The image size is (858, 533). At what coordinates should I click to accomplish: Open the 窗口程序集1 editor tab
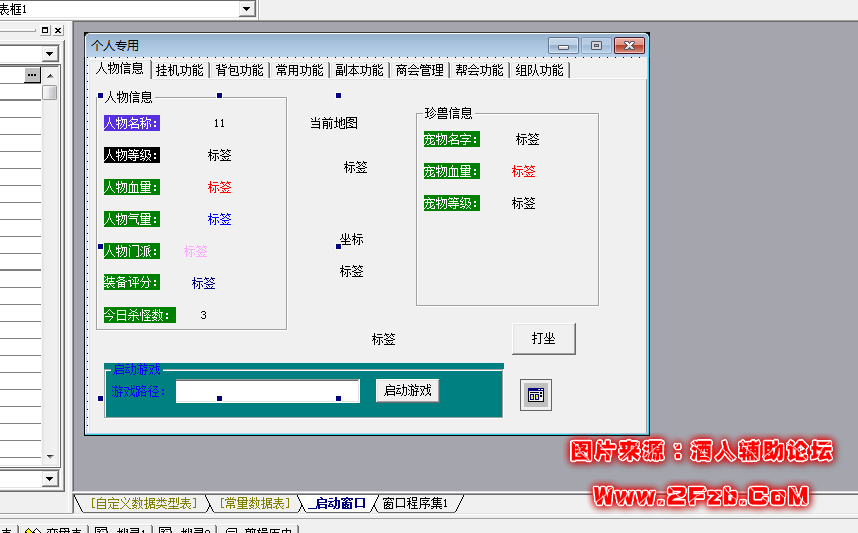click(415, 503)
